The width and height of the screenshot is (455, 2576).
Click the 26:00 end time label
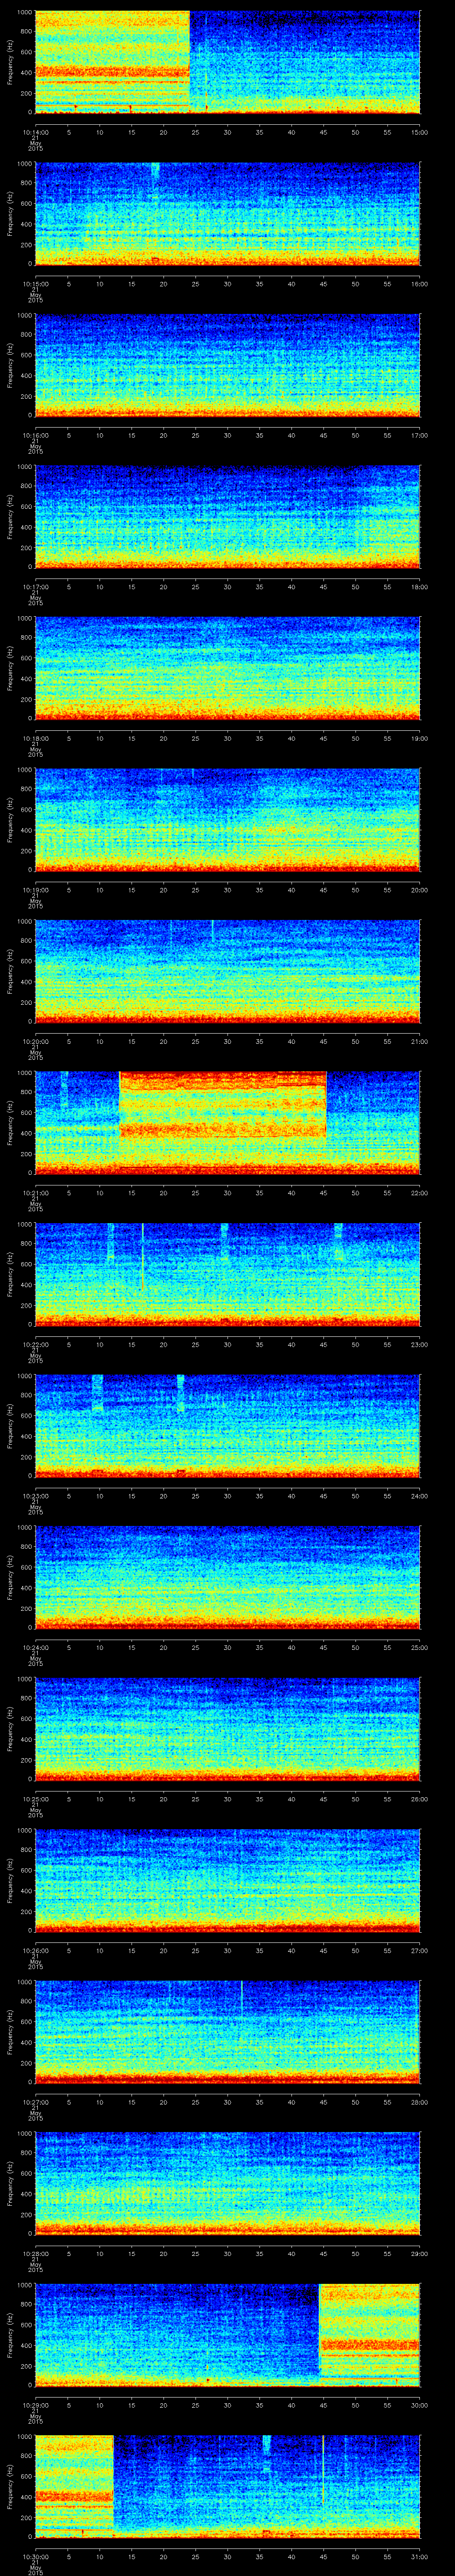(x=420, y=1799)
